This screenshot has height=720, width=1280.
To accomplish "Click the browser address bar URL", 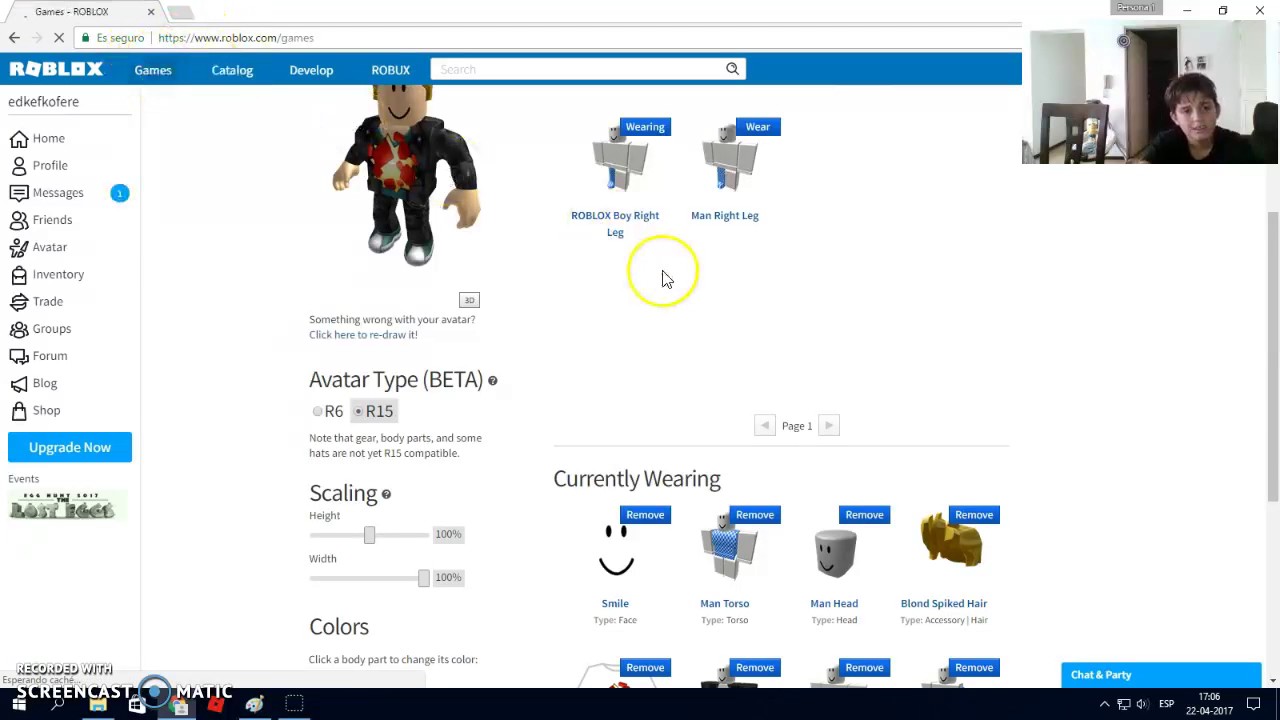I will [x=236, y=38].
